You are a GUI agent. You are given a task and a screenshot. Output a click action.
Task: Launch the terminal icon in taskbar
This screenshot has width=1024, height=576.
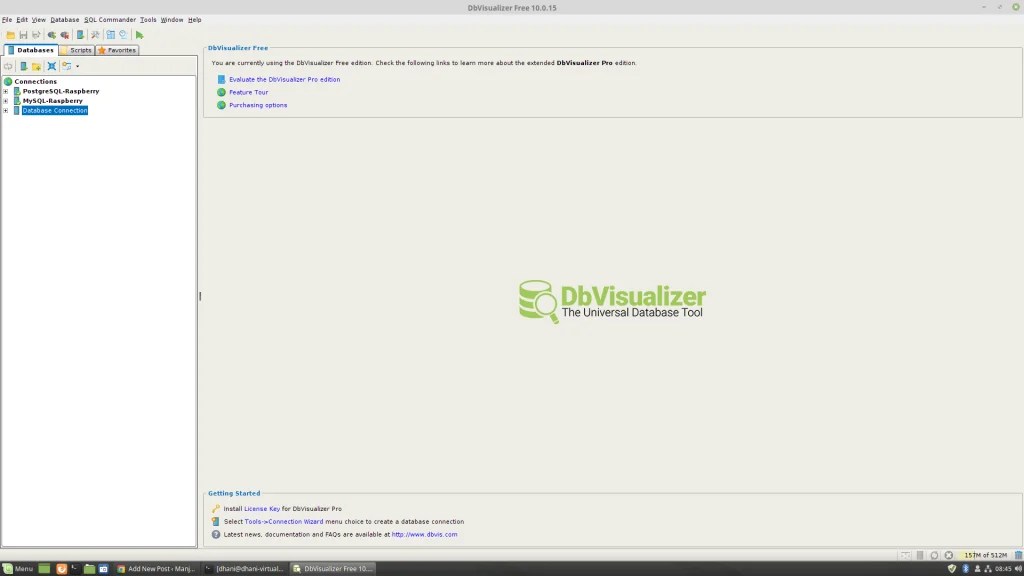[x=75, y=569]
